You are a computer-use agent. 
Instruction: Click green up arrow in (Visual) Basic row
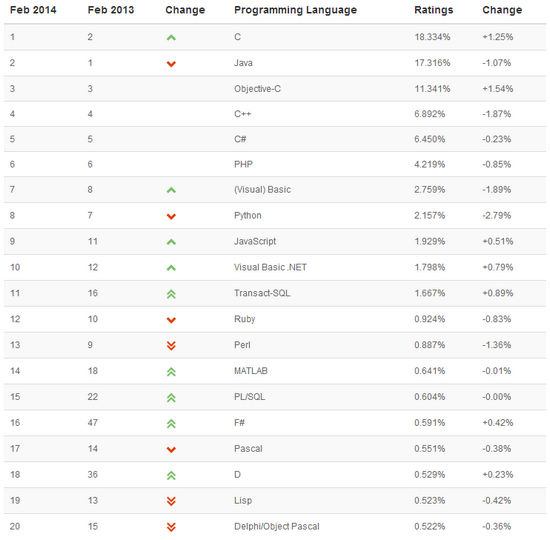click(x=171, y=190)
